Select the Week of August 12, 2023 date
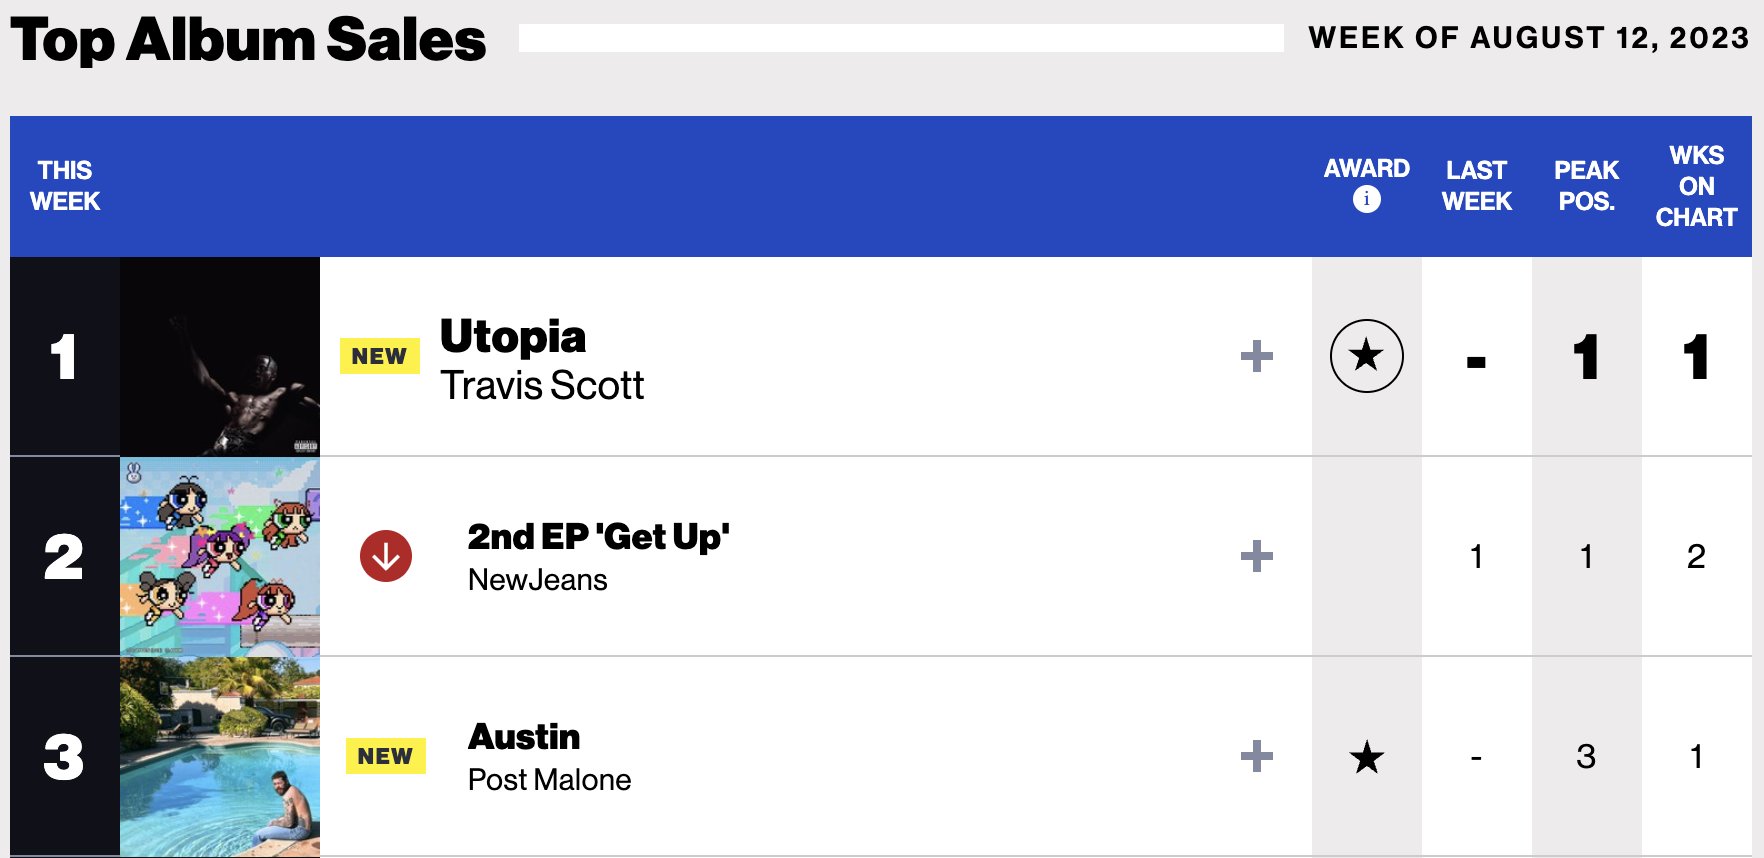Screen dimensions: 1764x858 pos(1529,38)
